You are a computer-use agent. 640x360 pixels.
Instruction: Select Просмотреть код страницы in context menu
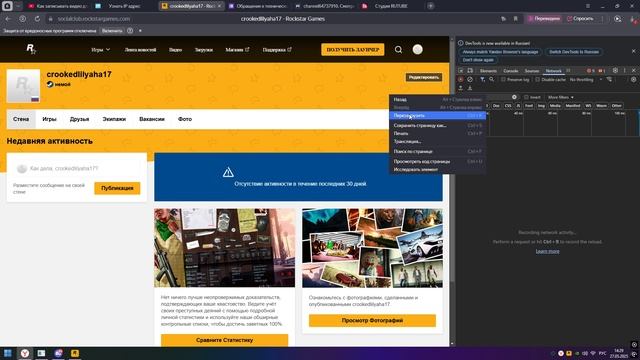point(438,161)
